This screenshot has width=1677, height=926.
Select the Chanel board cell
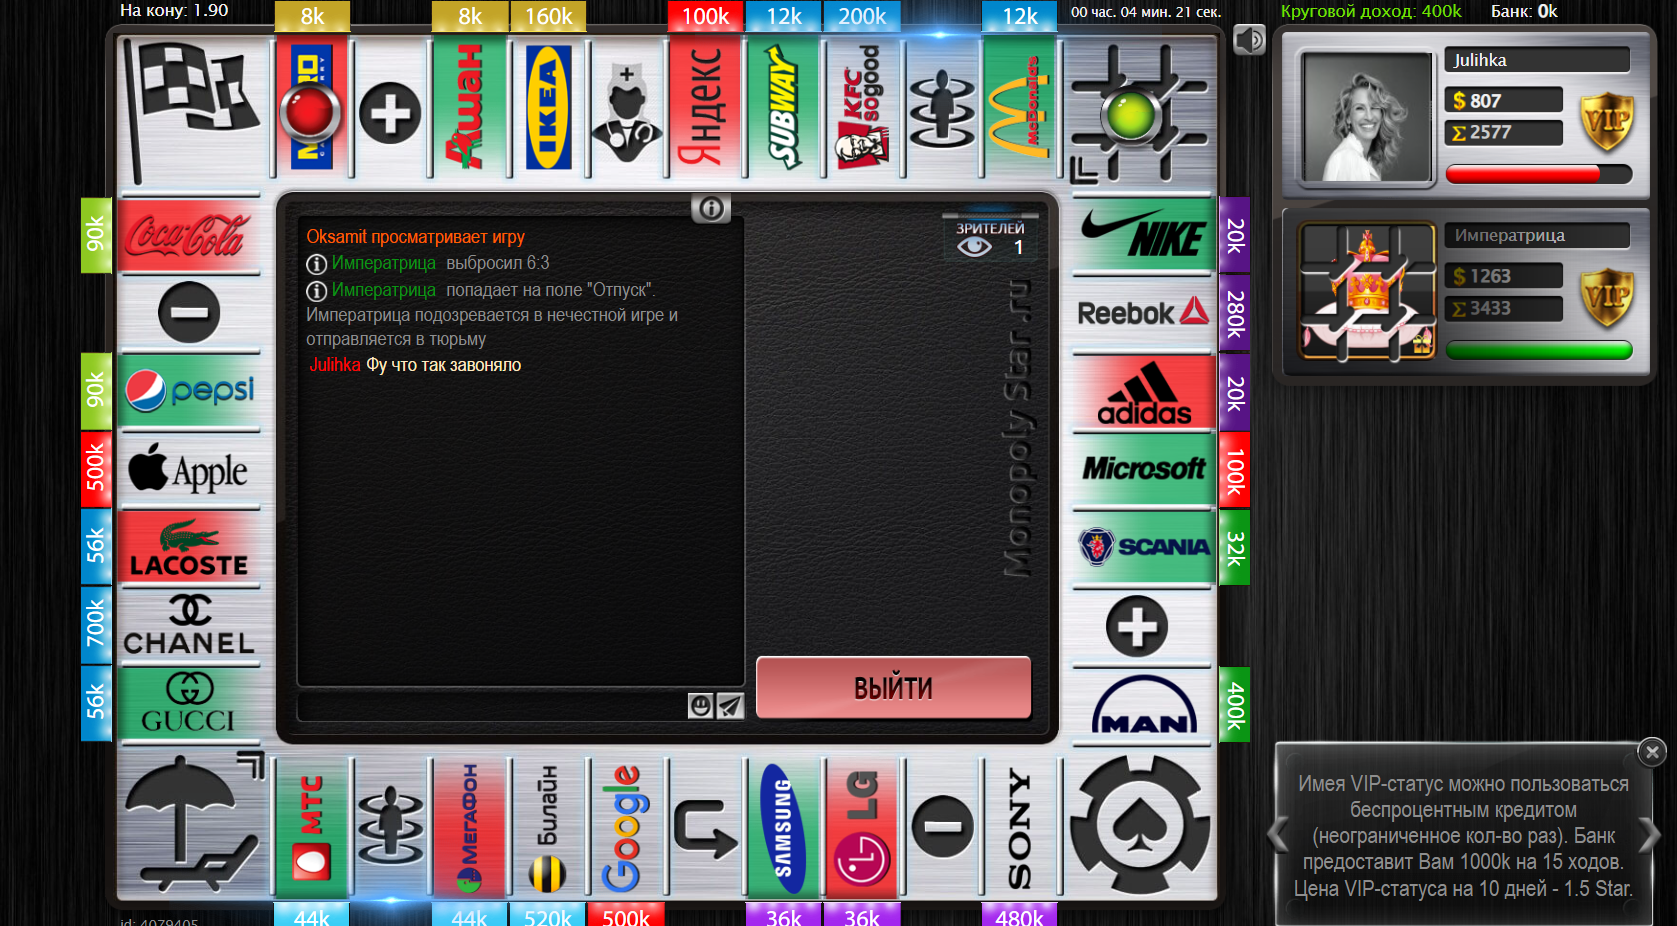tap(188, 625)
